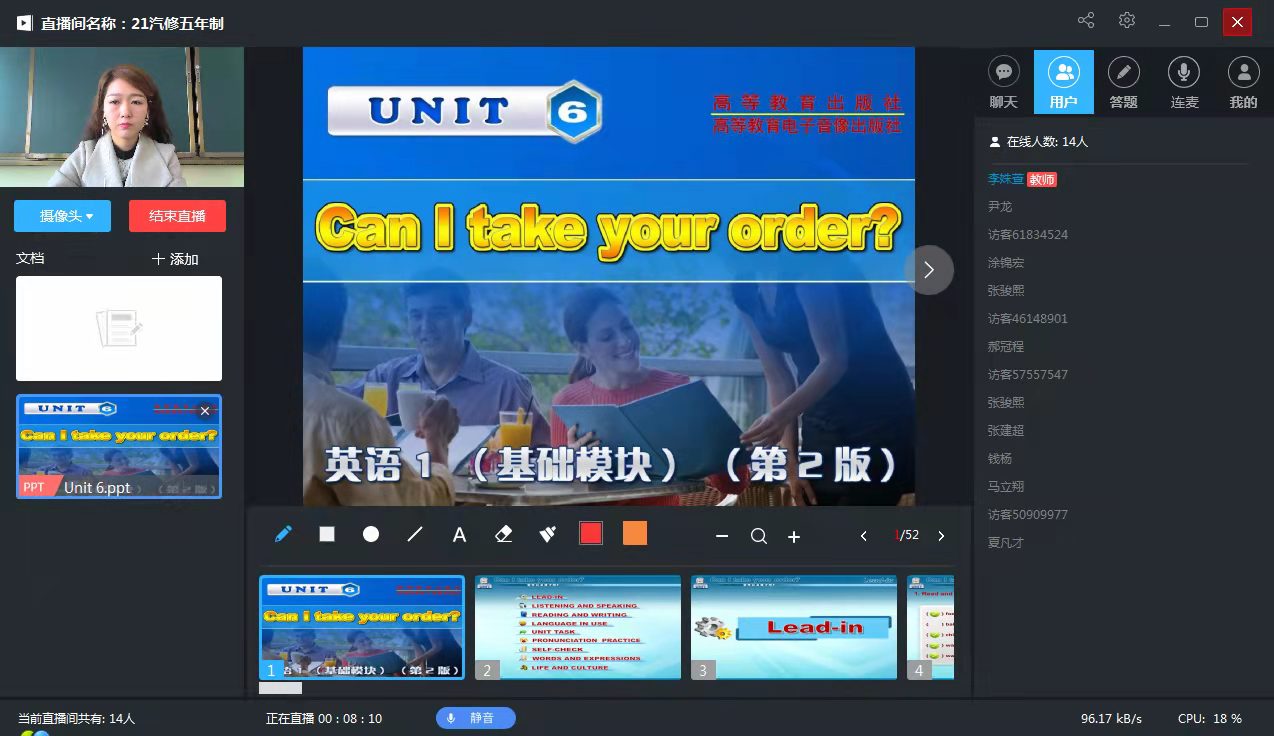The image size is (1274, 736).
Task: Advance slide with right arrow overlay
Action: (x=929, y=270)
